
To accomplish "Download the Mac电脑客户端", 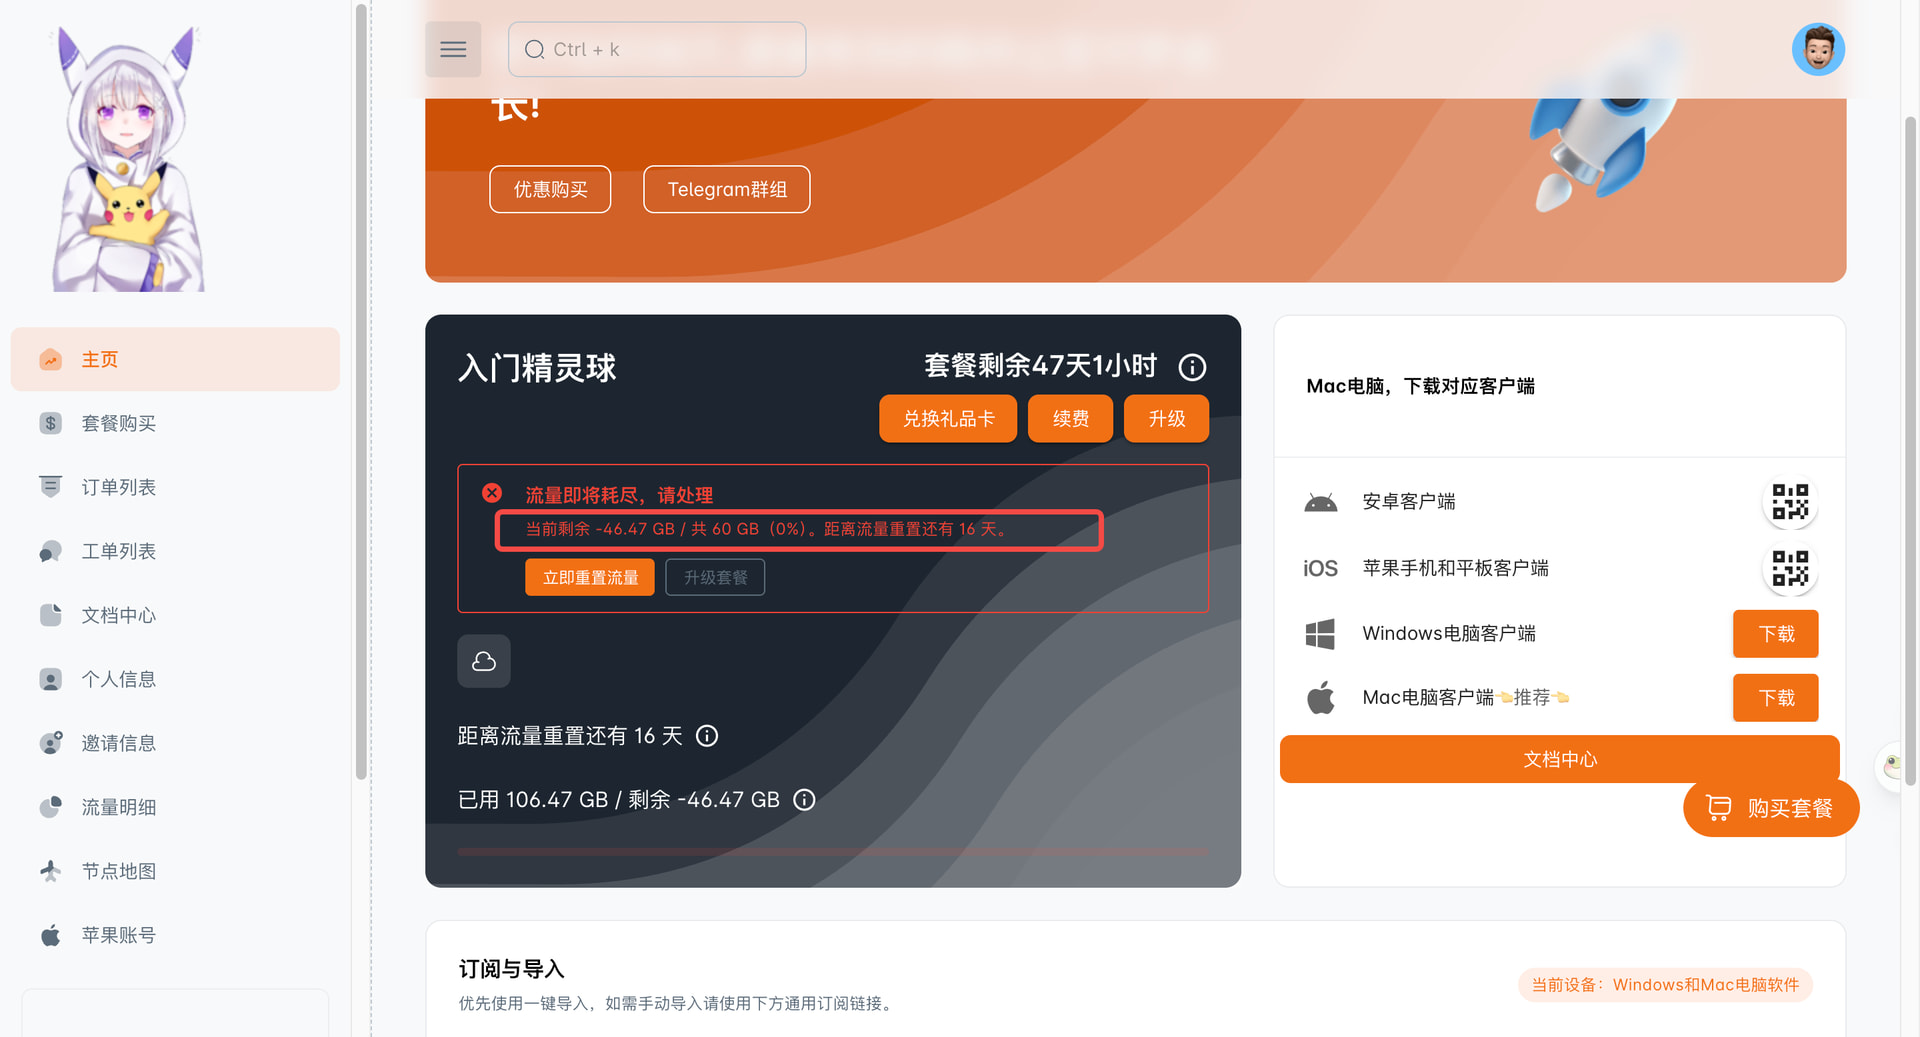I will point(1775,698).
